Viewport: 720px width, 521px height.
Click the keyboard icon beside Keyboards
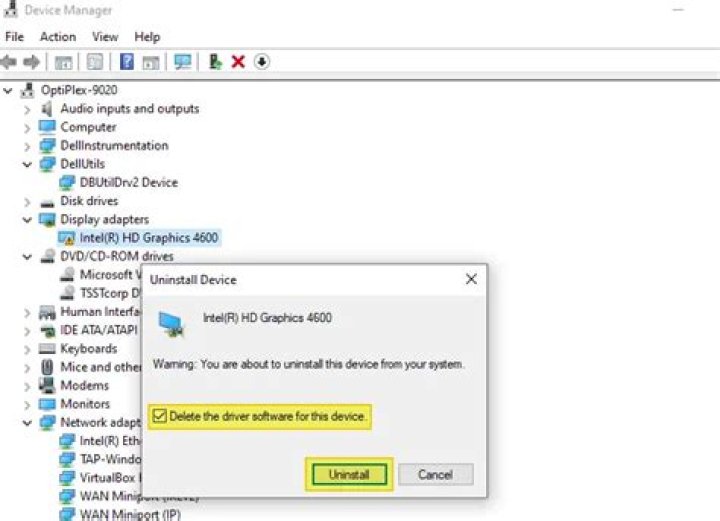pyautogui.click(x=47, y=349)
